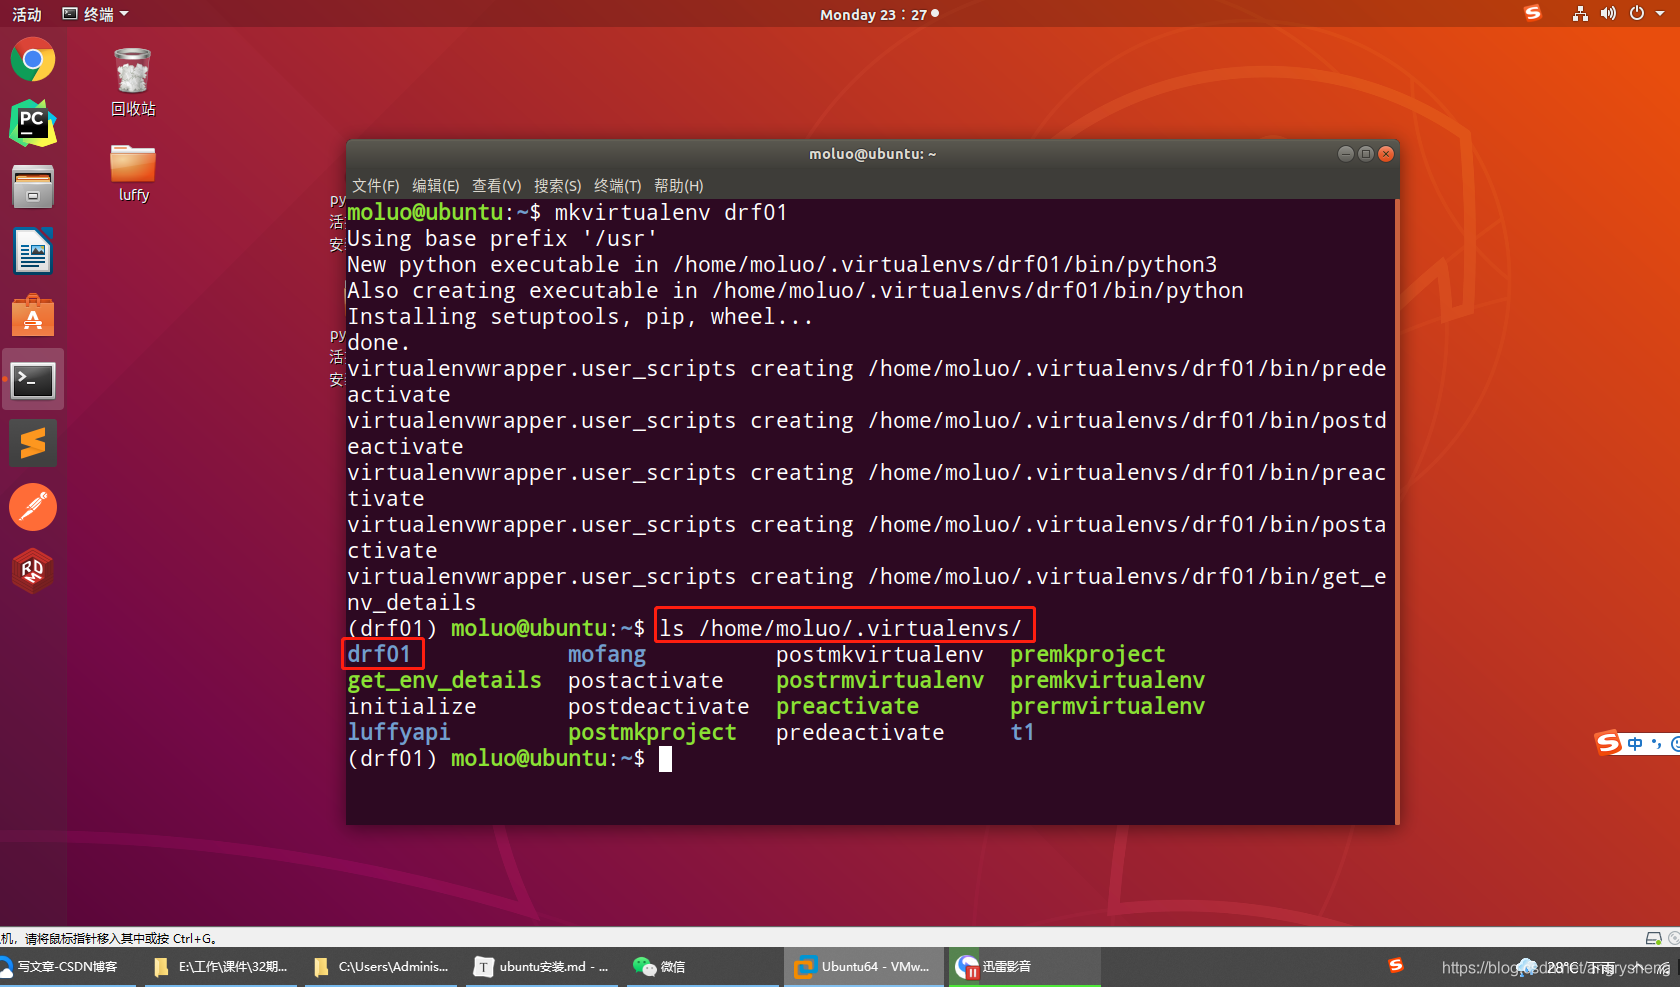Click postmkproject in the ls output

[652, 732]
